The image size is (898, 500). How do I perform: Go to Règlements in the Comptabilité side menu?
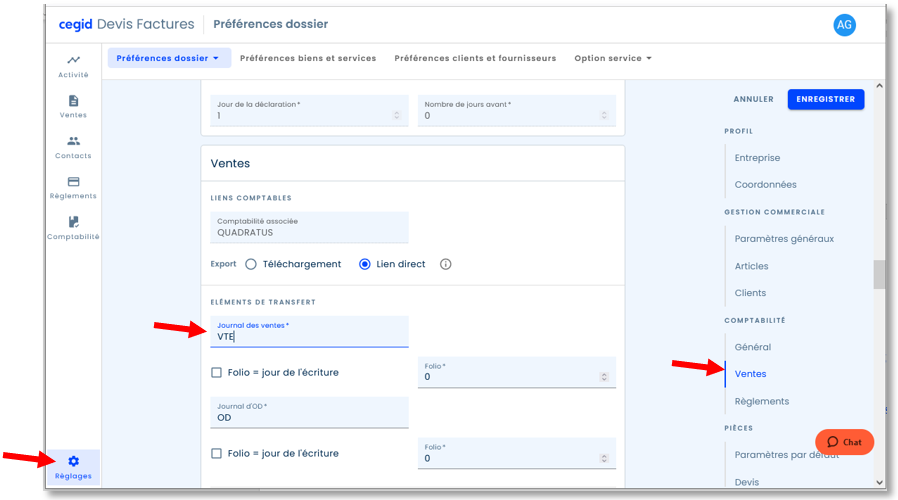click(762, 401)
